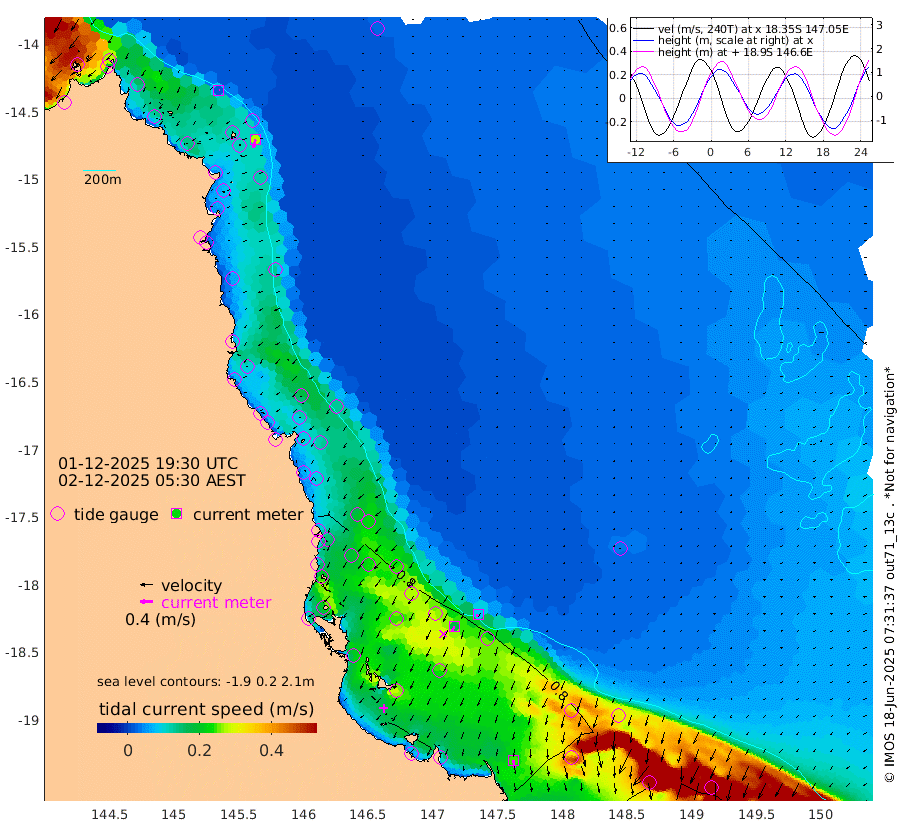Screen dimensions: 900x834
Task: Click the longitude axis label '147.5'
Action: tap(497, 814)
